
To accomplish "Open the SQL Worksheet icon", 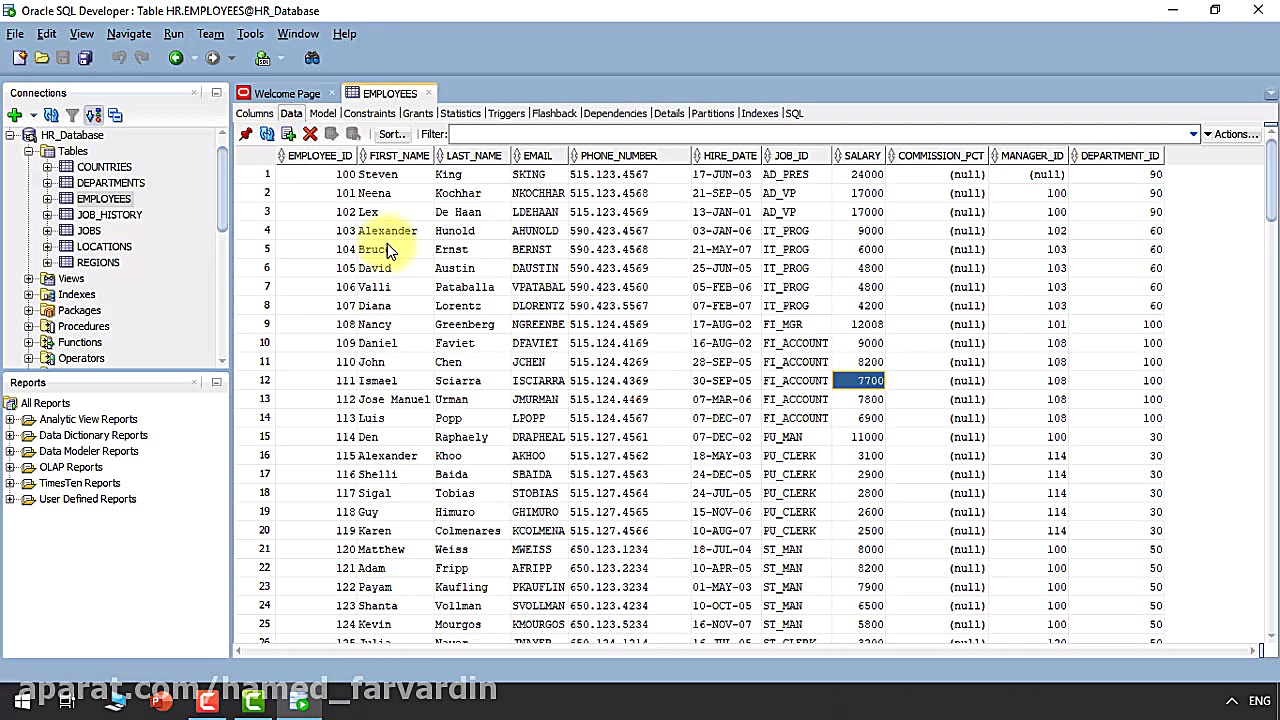I will [x=263, y=58].
